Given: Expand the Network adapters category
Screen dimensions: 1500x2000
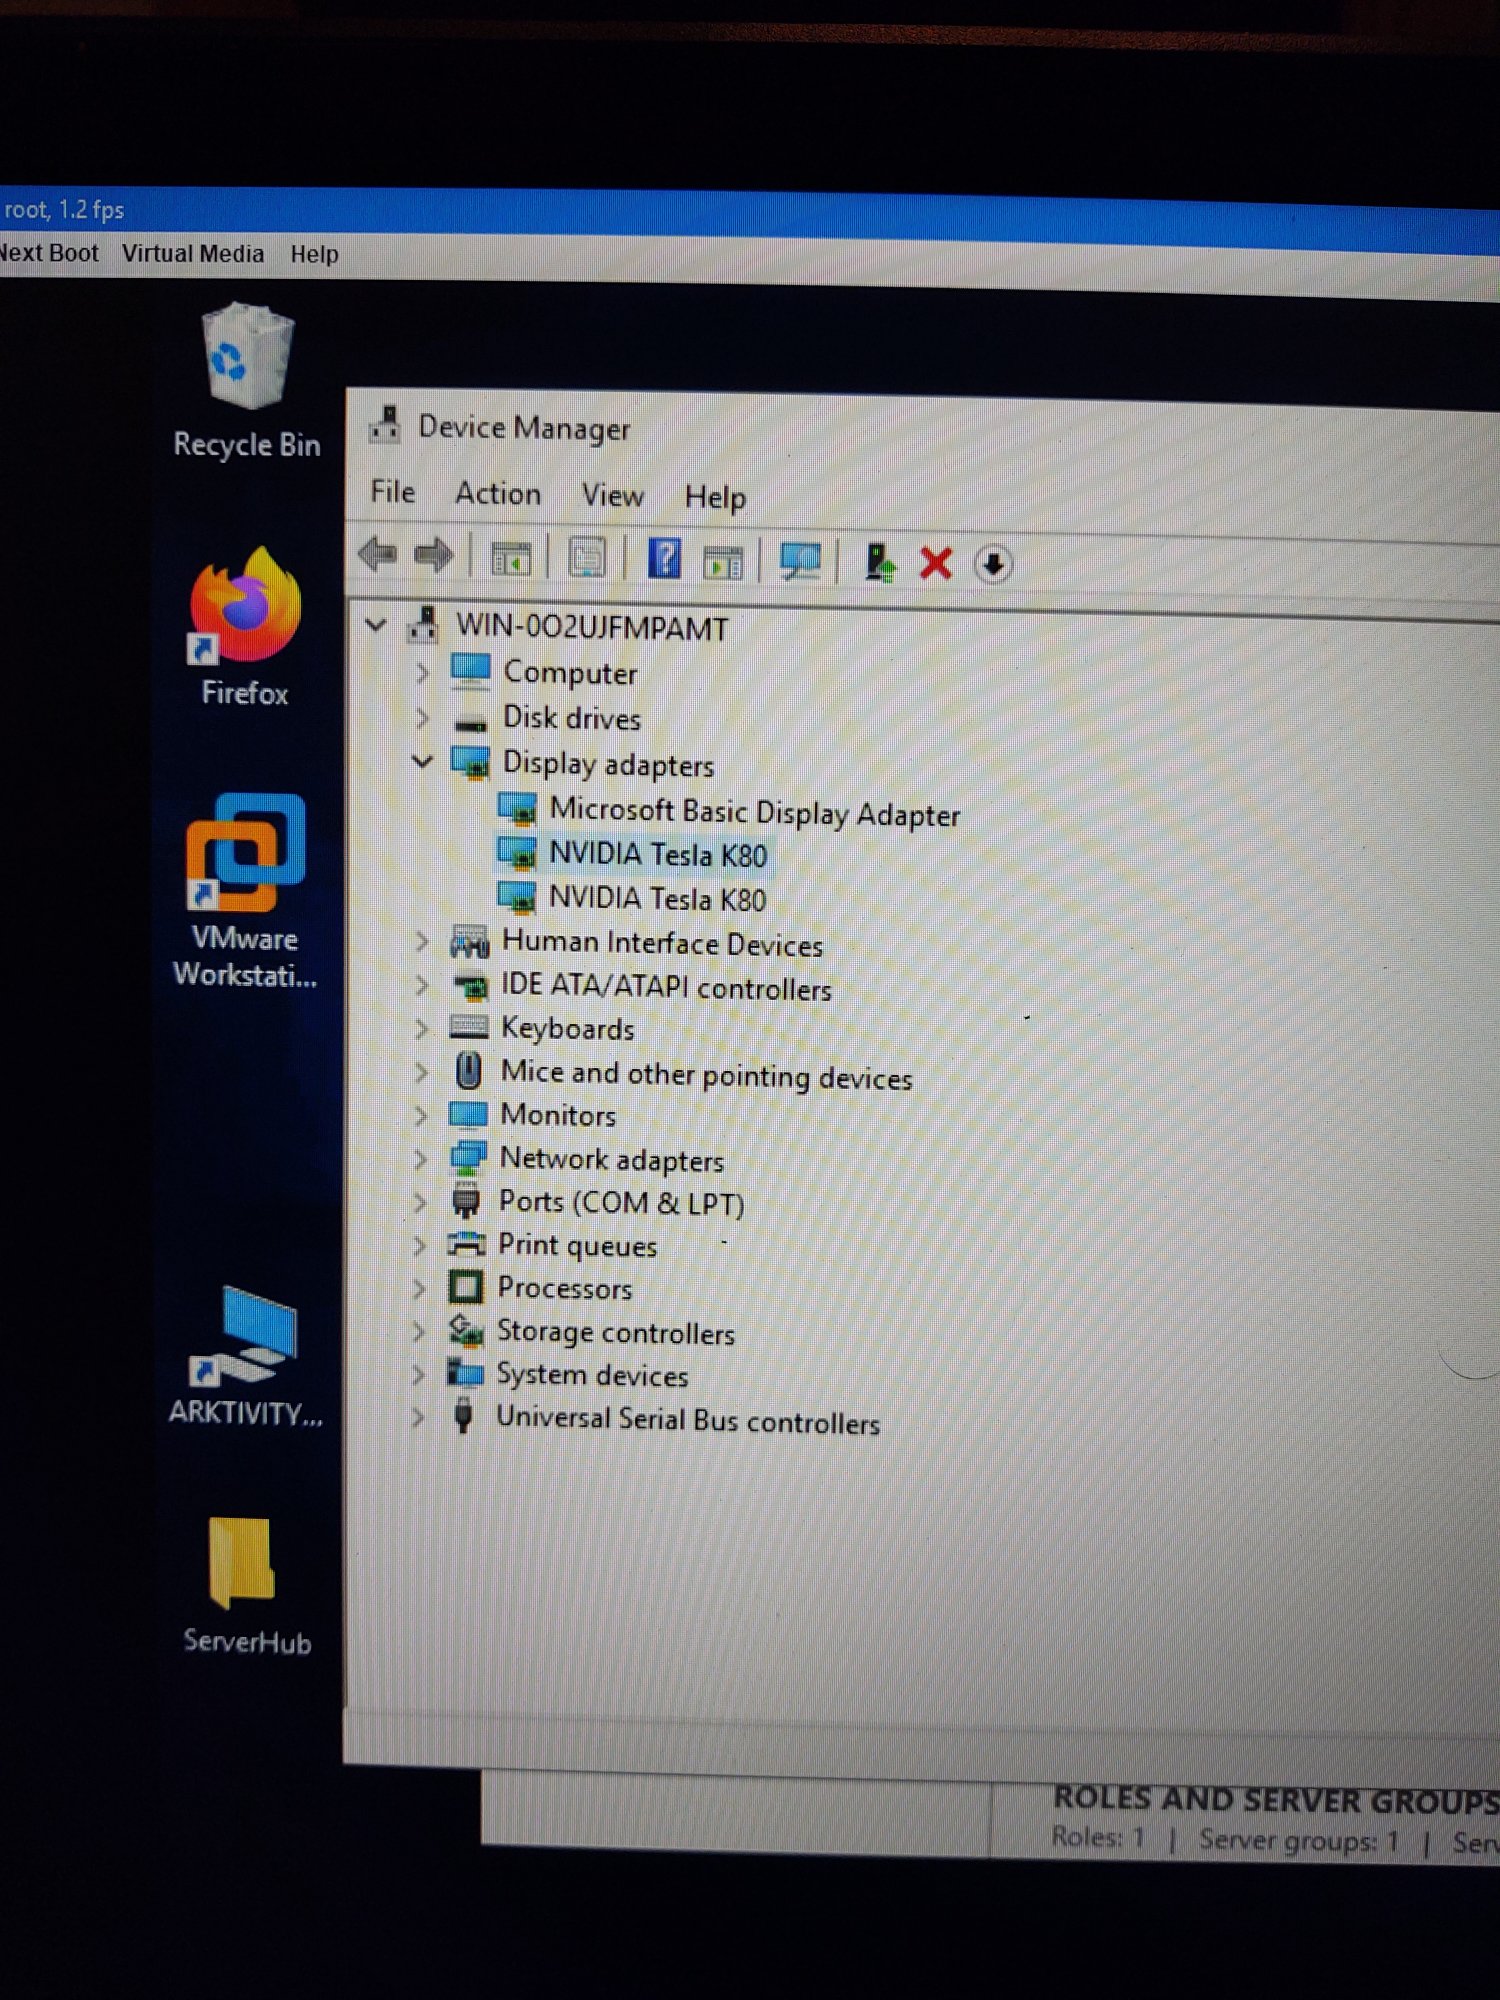Looking at the screenshot, I should [x=420, y=1158].
